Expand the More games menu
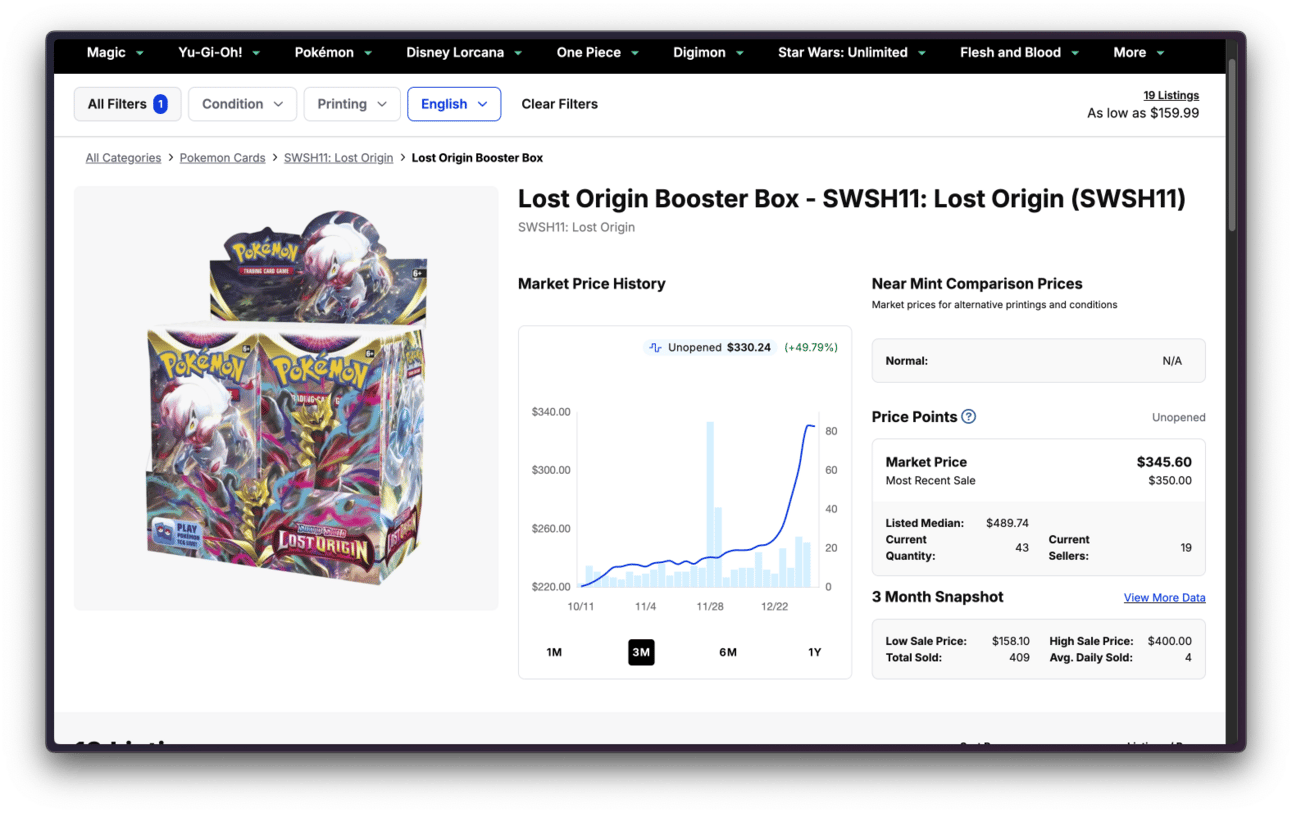The width and height of the screenshot is (1292, 813). 1139,53
